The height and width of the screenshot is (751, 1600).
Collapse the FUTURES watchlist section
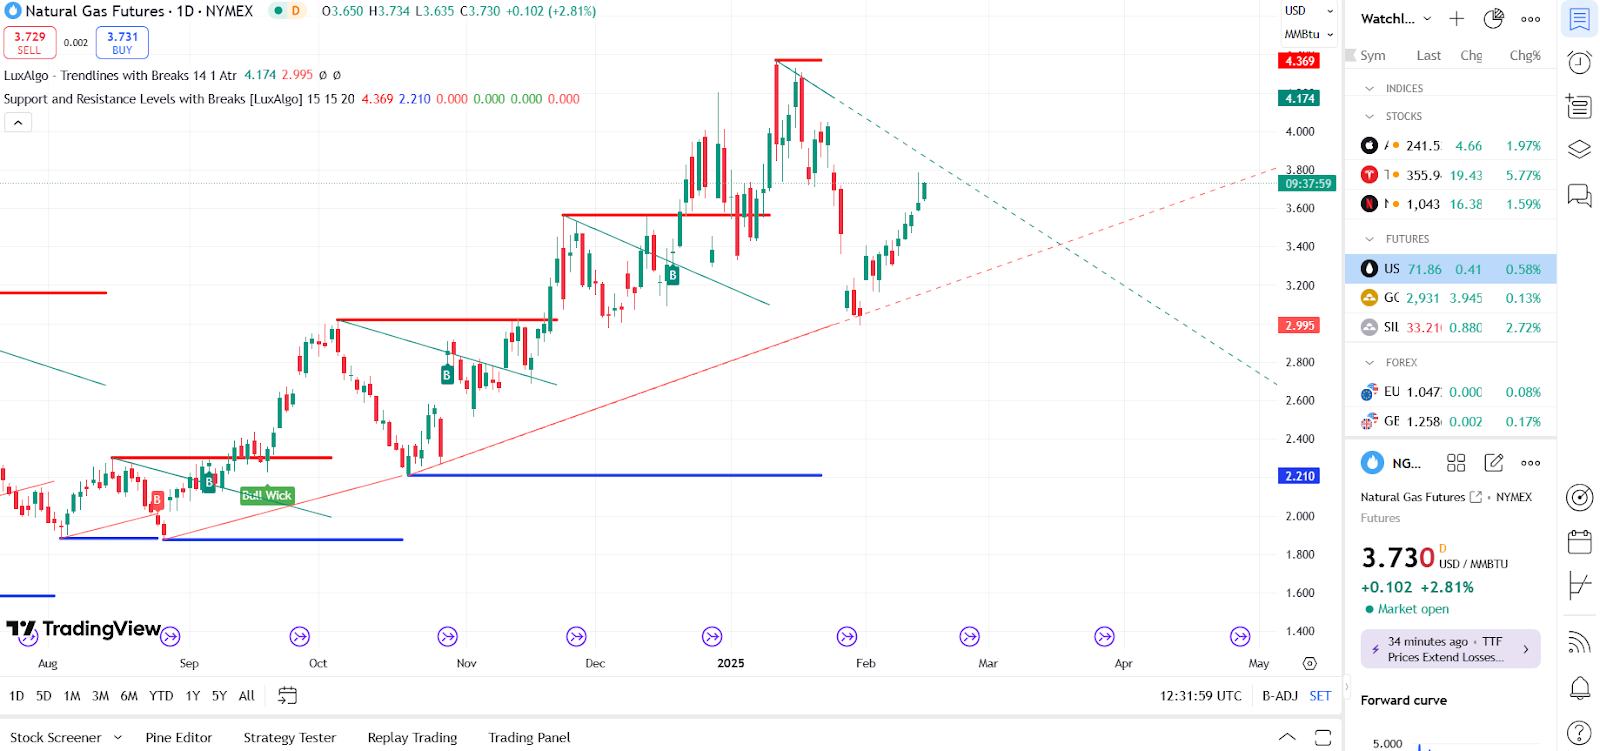pyautogui.click(x=1370, y=239)
